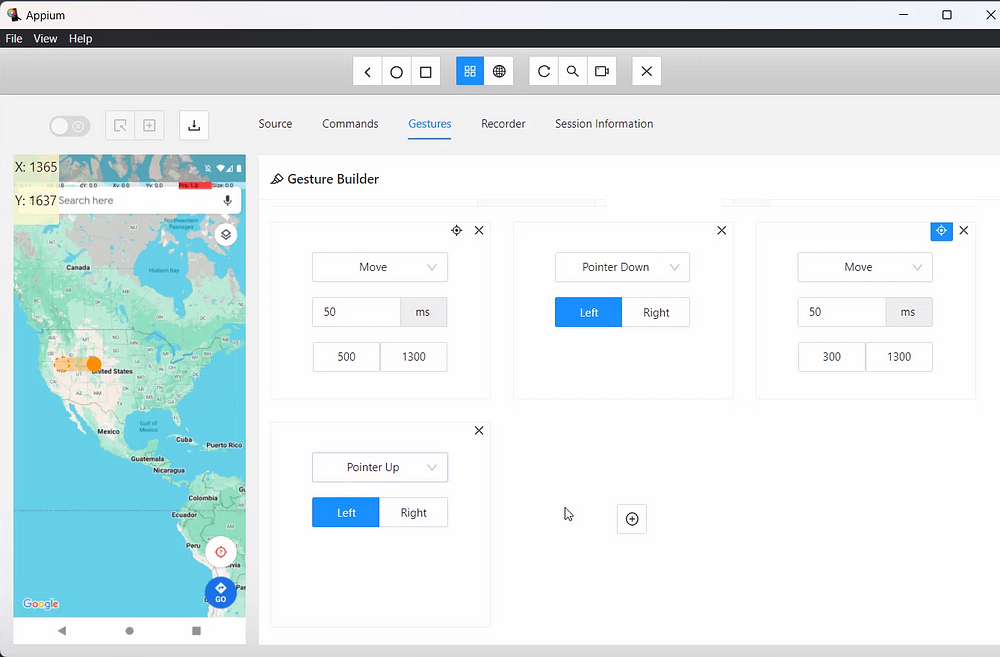Screen dimensions: 1000x657
Task: Click the blue GO directions button
Action: [x=221, y=593]
